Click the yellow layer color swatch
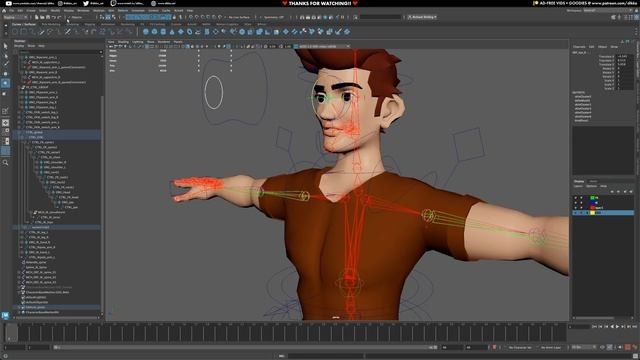640x360 pixels. coord(593,213)
